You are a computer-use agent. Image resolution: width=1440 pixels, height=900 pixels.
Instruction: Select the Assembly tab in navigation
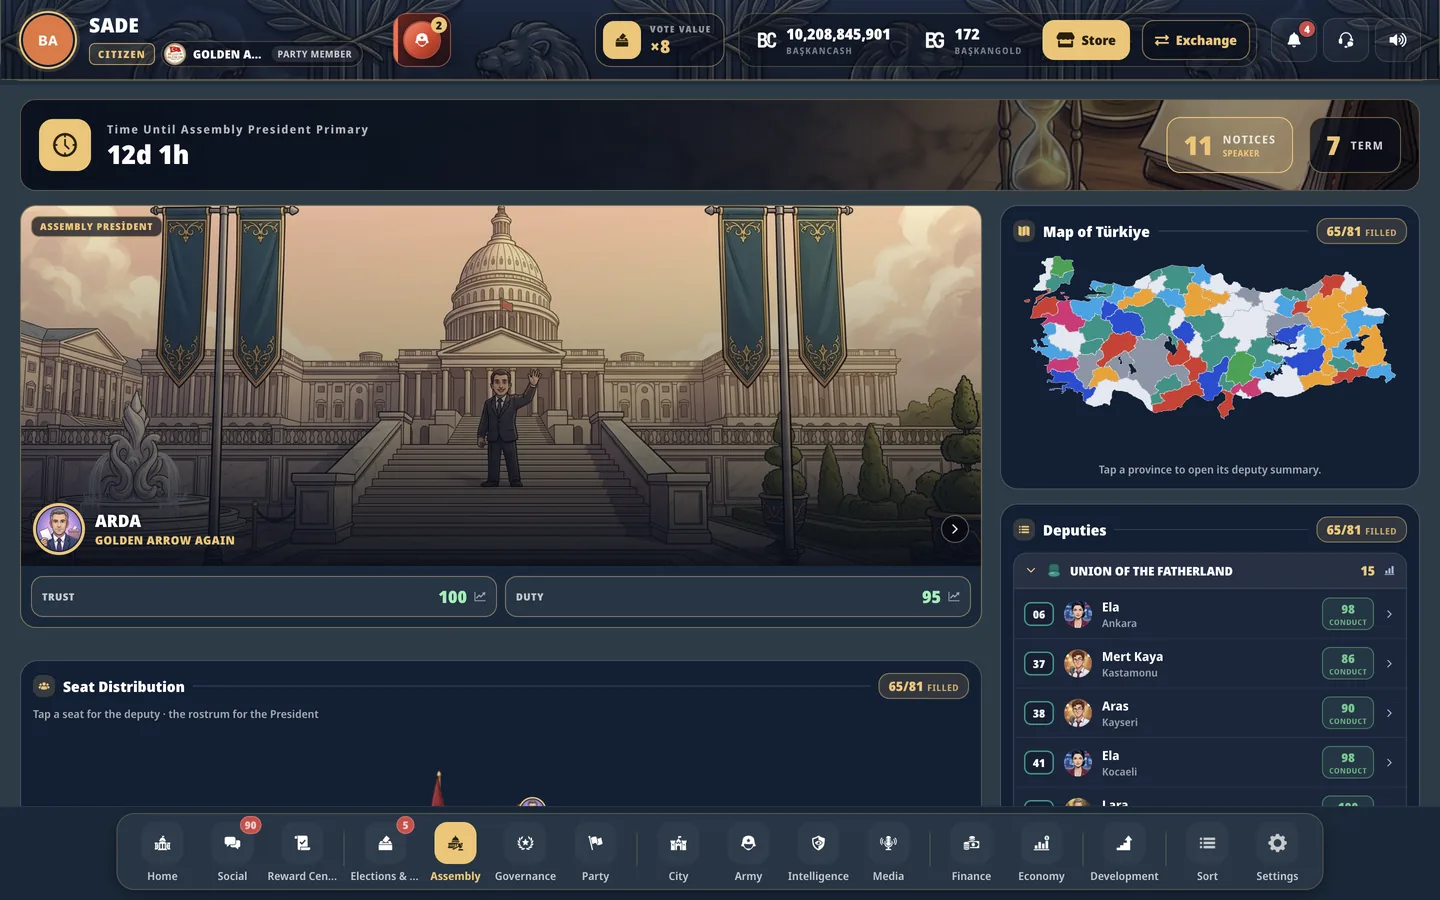coord(455,854)
